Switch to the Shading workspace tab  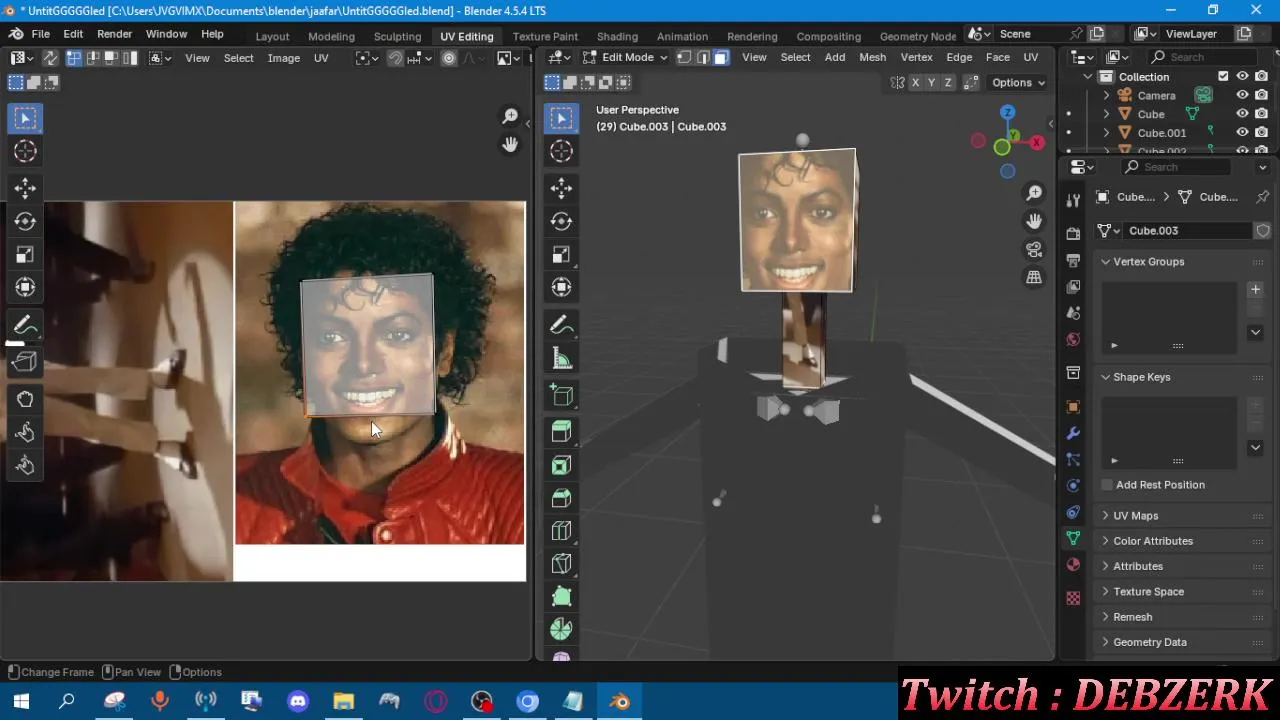(617, 36)
